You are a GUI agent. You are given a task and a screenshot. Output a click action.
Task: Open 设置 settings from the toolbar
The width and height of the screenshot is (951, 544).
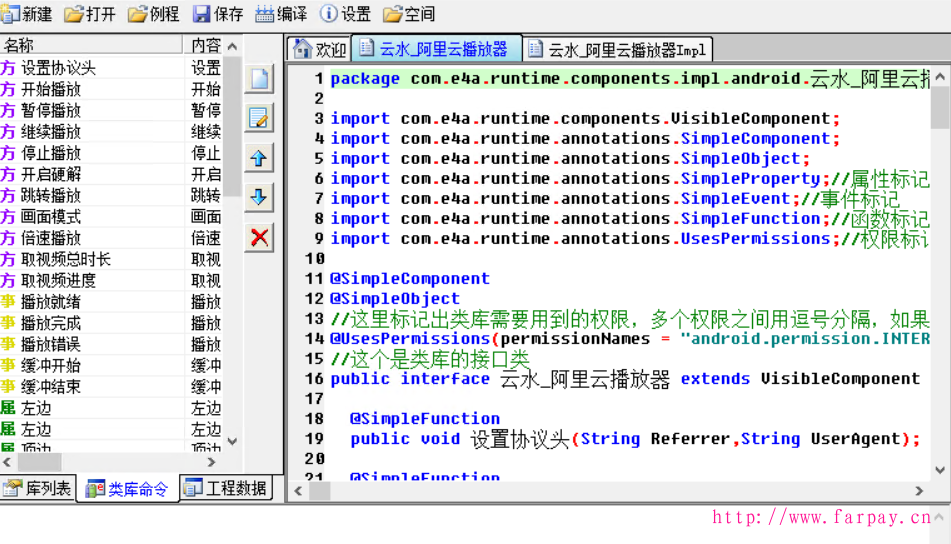point(345,14)
